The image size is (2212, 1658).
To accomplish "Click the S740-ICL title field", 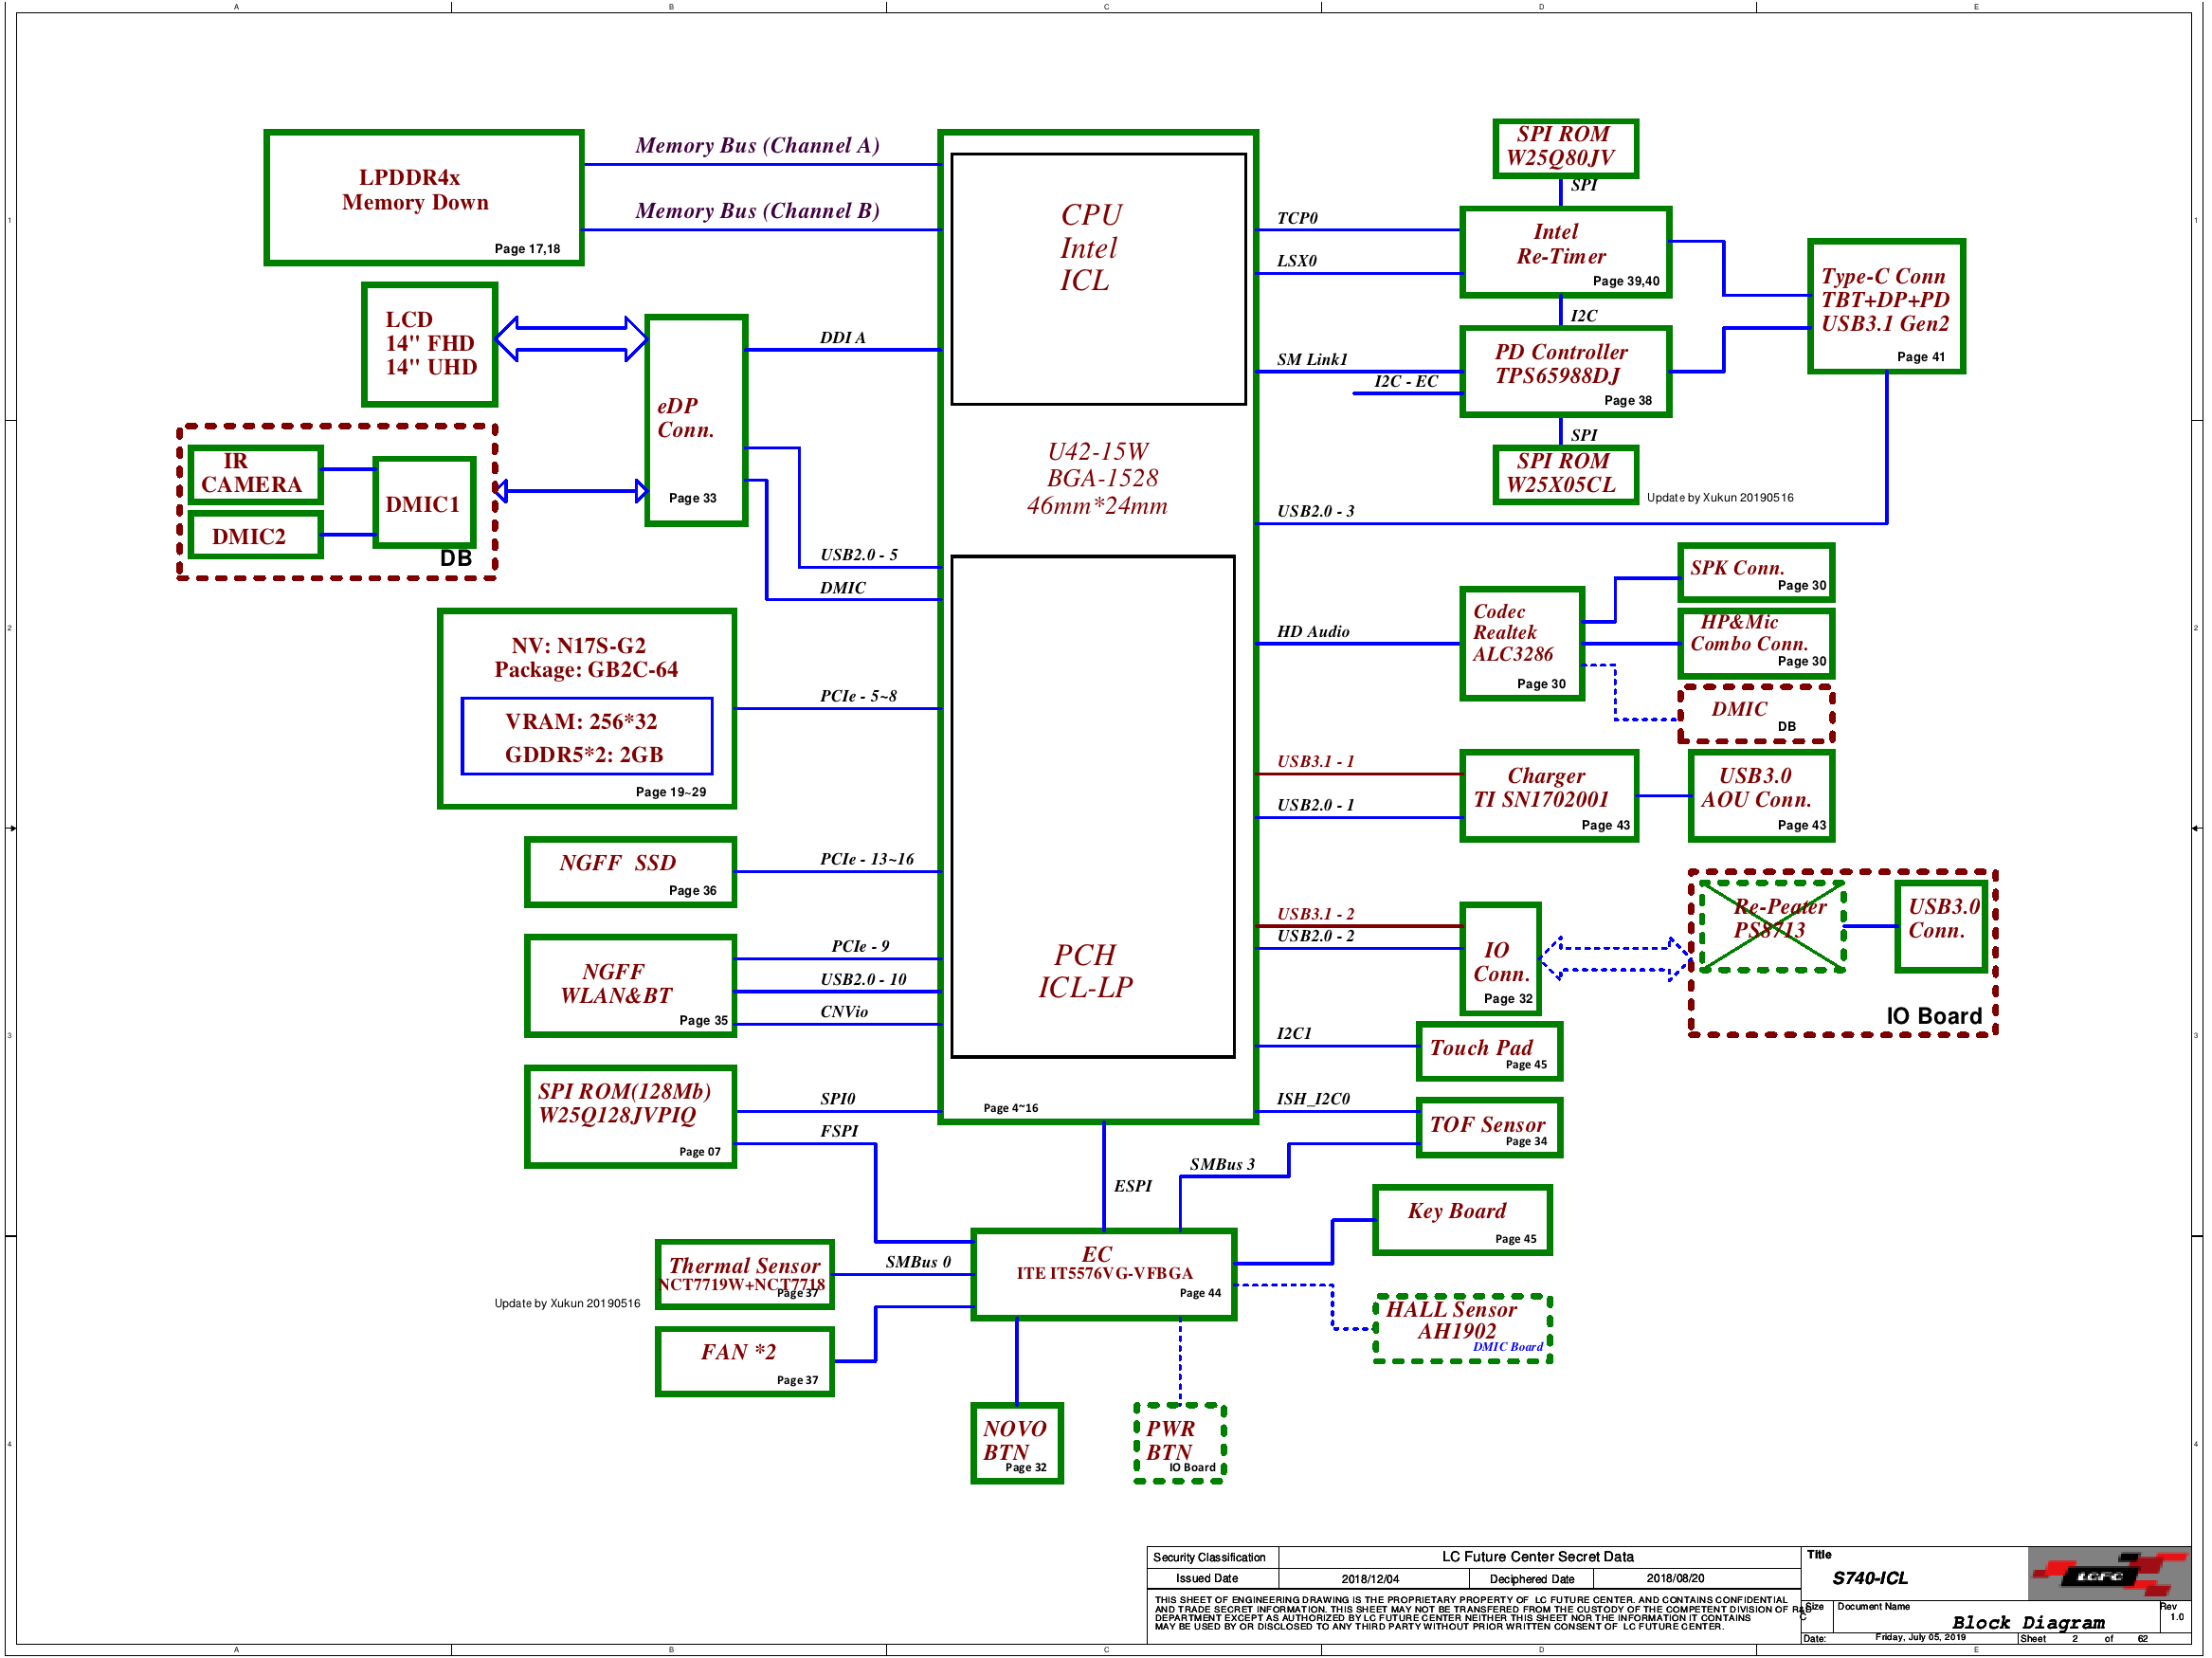I will tap(1869, 1578).
